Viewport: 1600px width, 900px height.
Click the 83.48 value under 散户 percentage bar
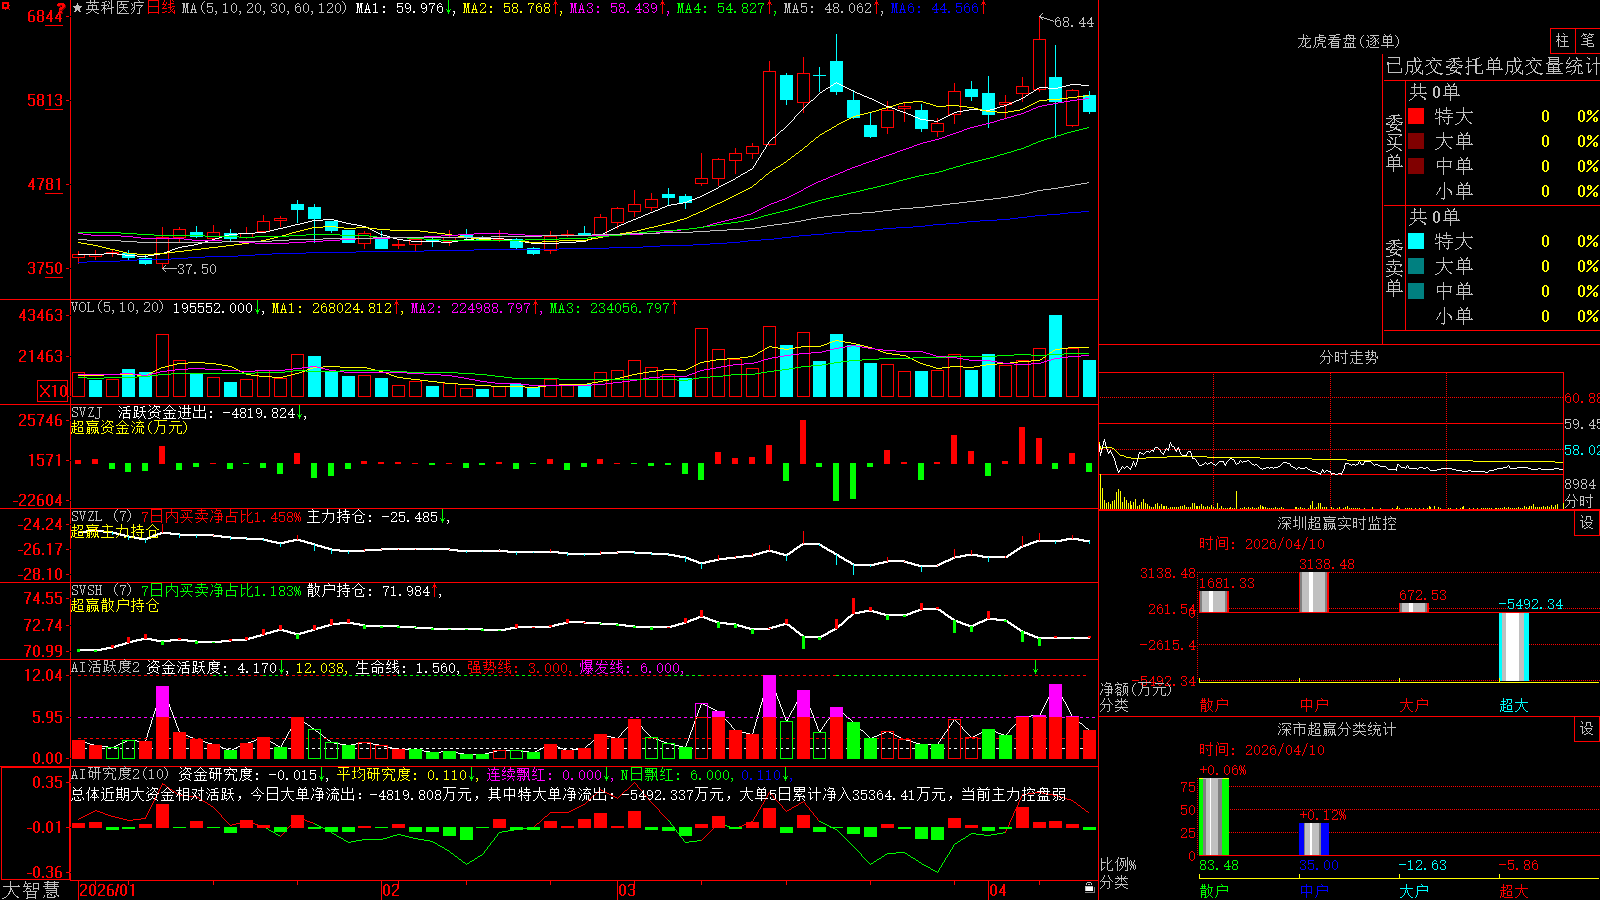point(1219,865)
